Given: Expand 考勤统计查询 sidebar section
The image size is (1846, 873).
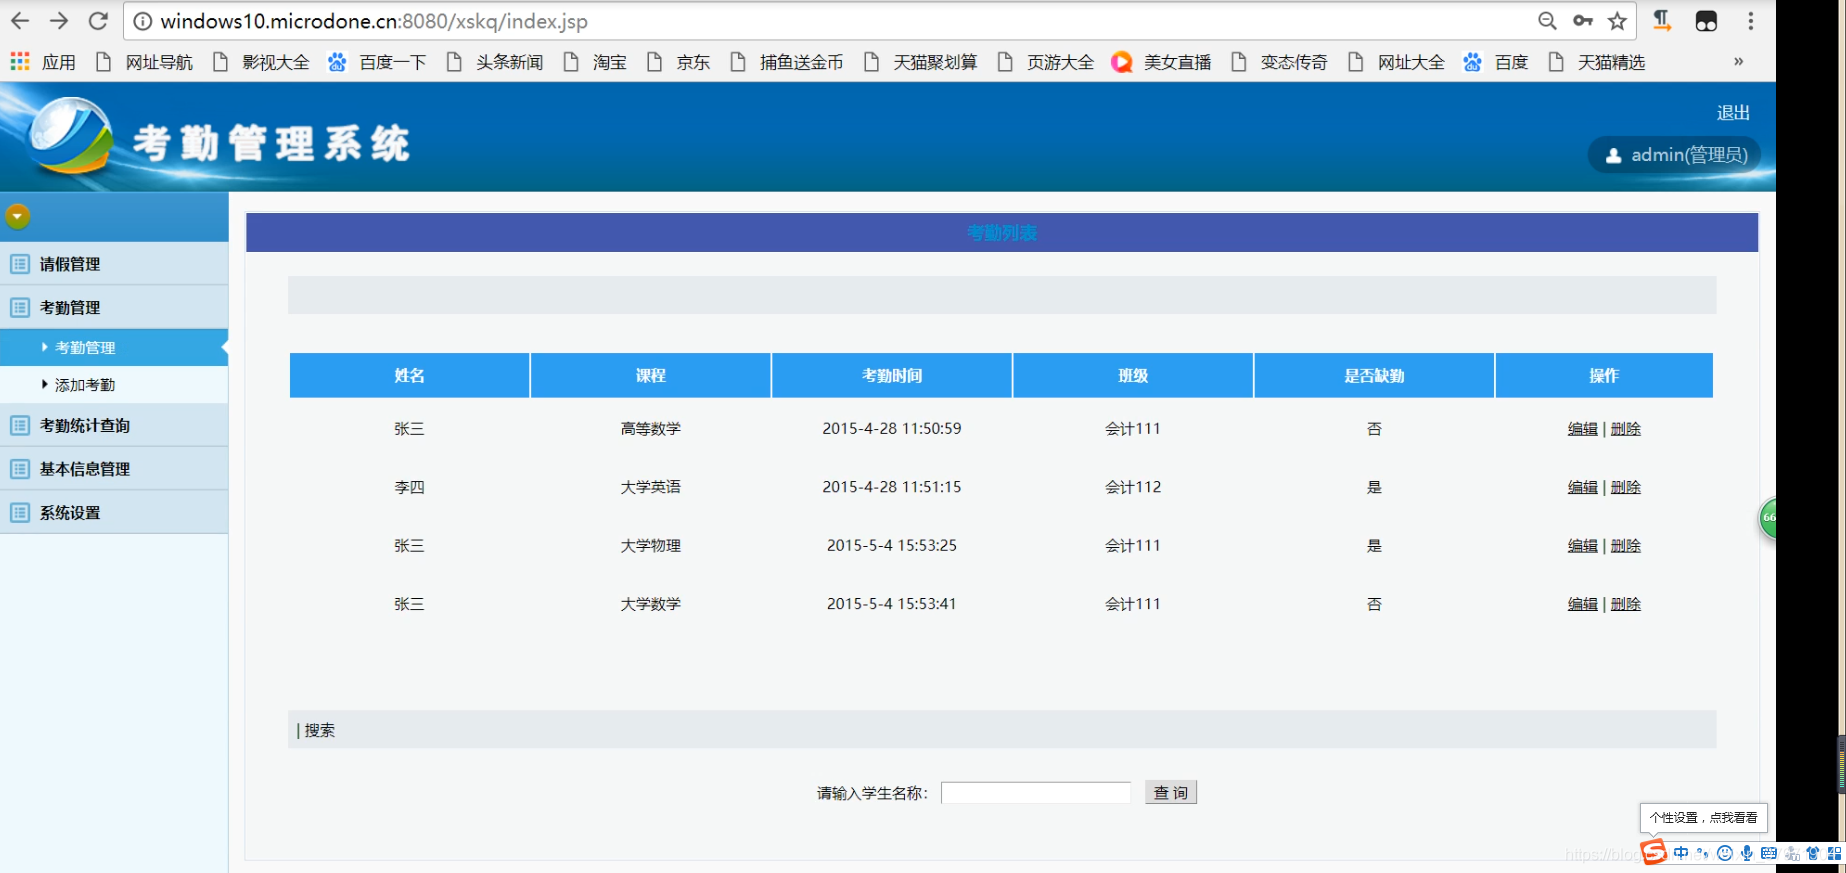Looking at the screenshot, I should point(114,425).
